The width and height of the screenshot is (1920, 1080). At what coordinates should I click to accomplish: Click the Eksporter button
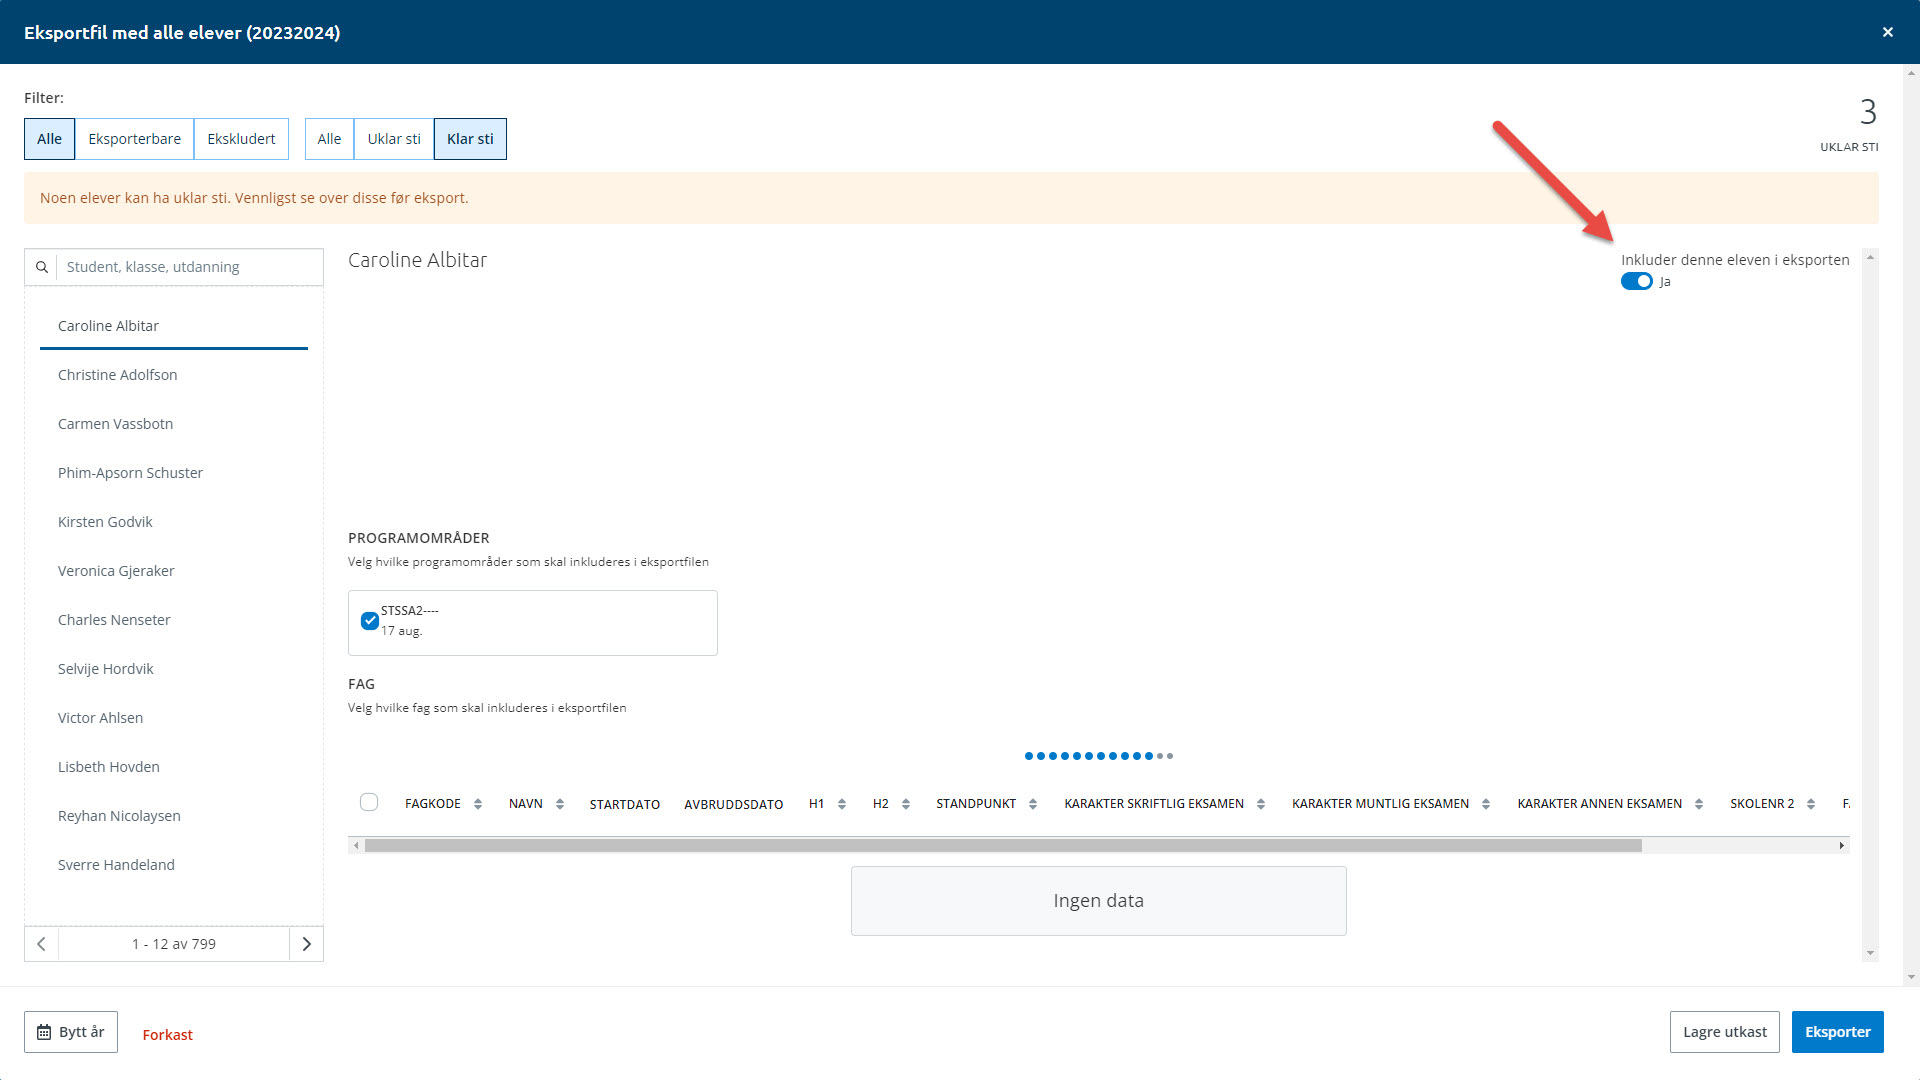pos(1837,1032)
